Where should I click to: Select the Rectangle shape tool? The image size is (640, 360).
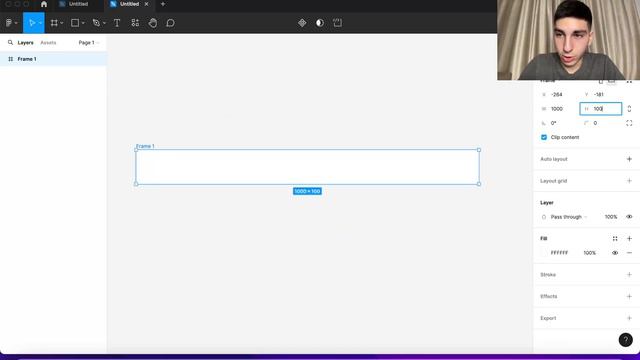75,23
